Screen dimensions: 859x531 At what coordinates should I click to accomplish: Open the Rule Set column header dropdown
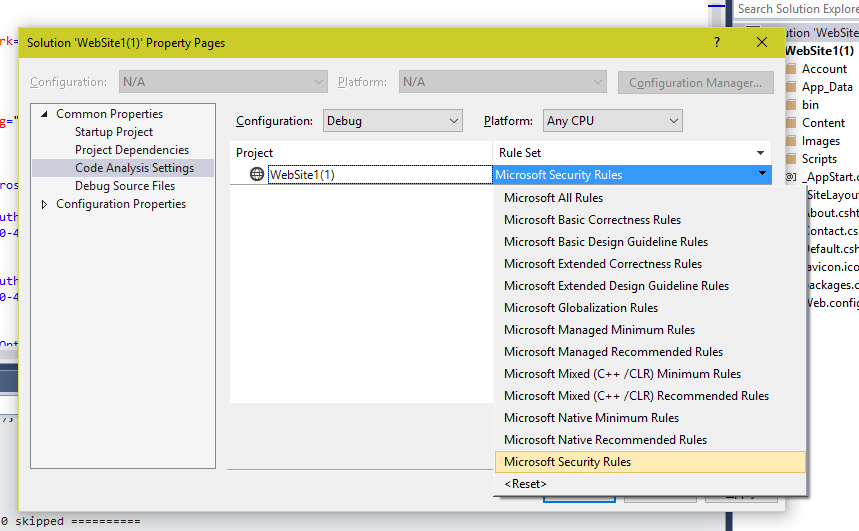(760, 153)
